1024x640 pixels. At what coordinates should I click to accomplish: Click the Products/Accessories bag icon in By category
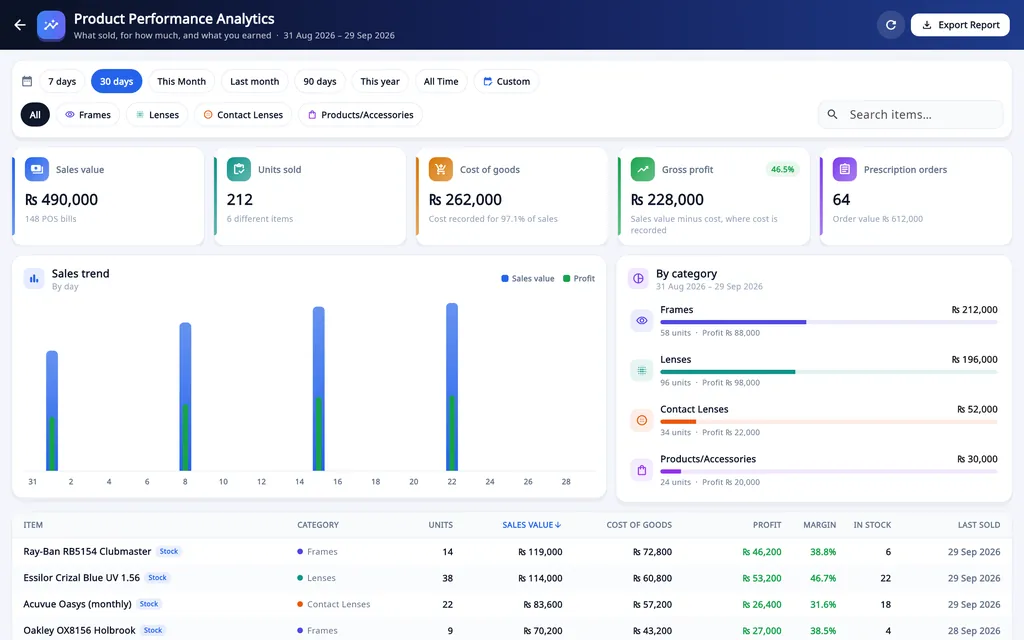[x=642, y=470]
